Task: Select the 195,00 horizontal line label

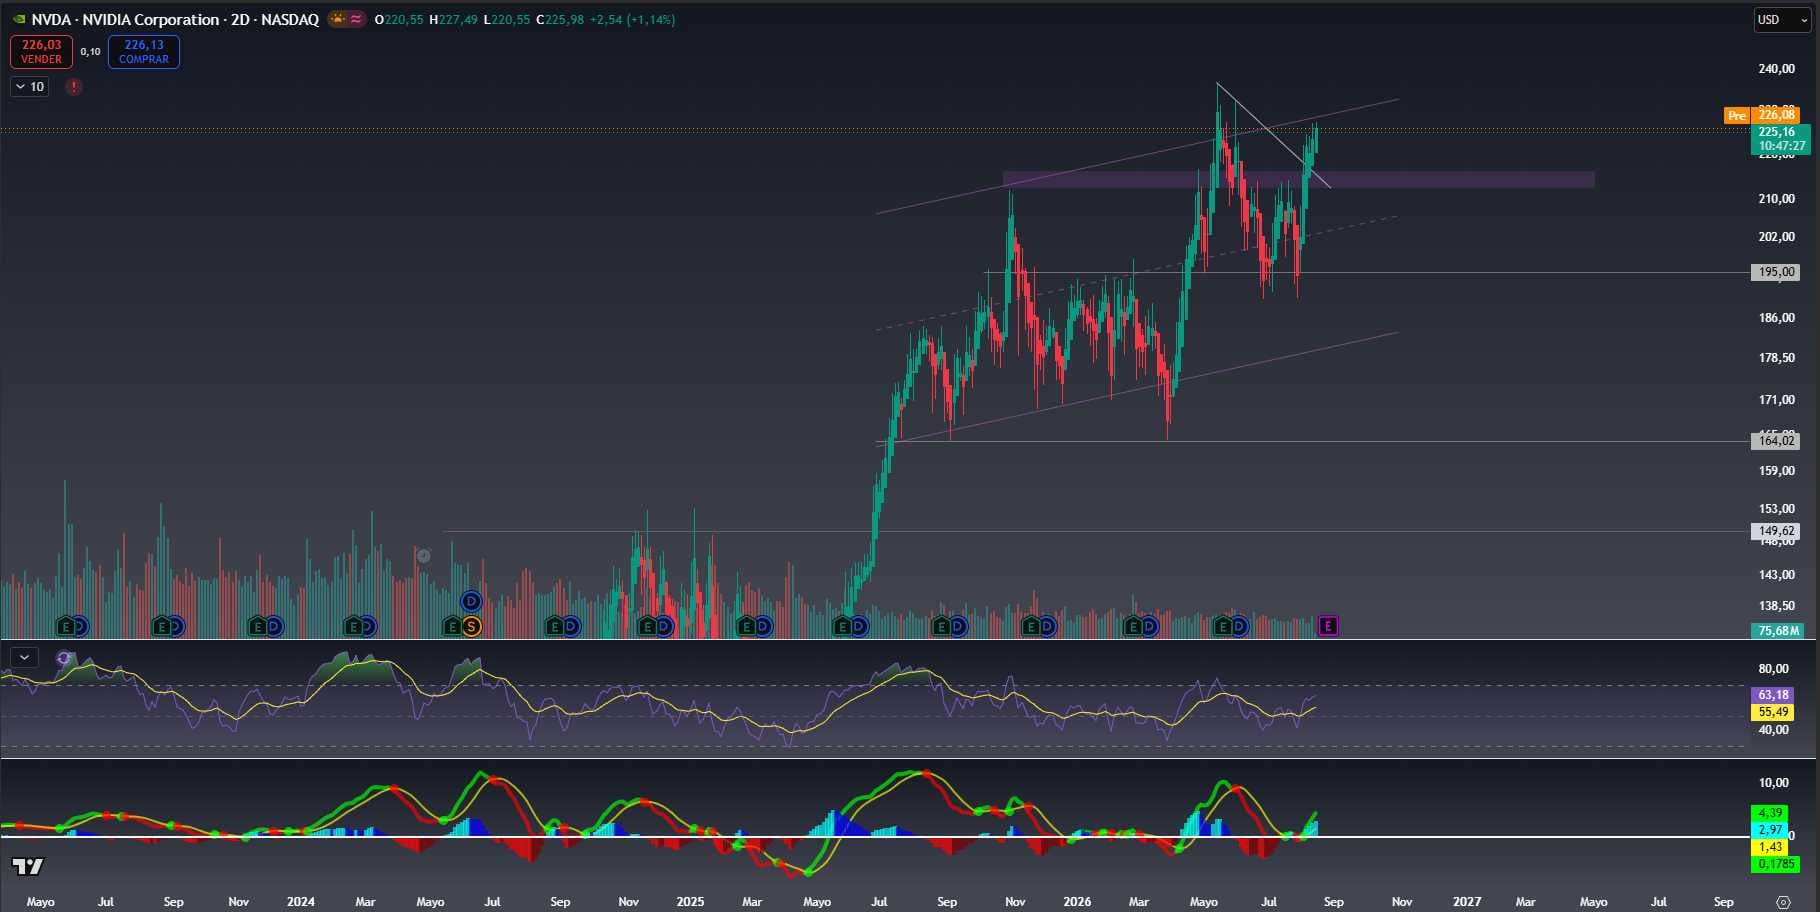Action: 1776,272
